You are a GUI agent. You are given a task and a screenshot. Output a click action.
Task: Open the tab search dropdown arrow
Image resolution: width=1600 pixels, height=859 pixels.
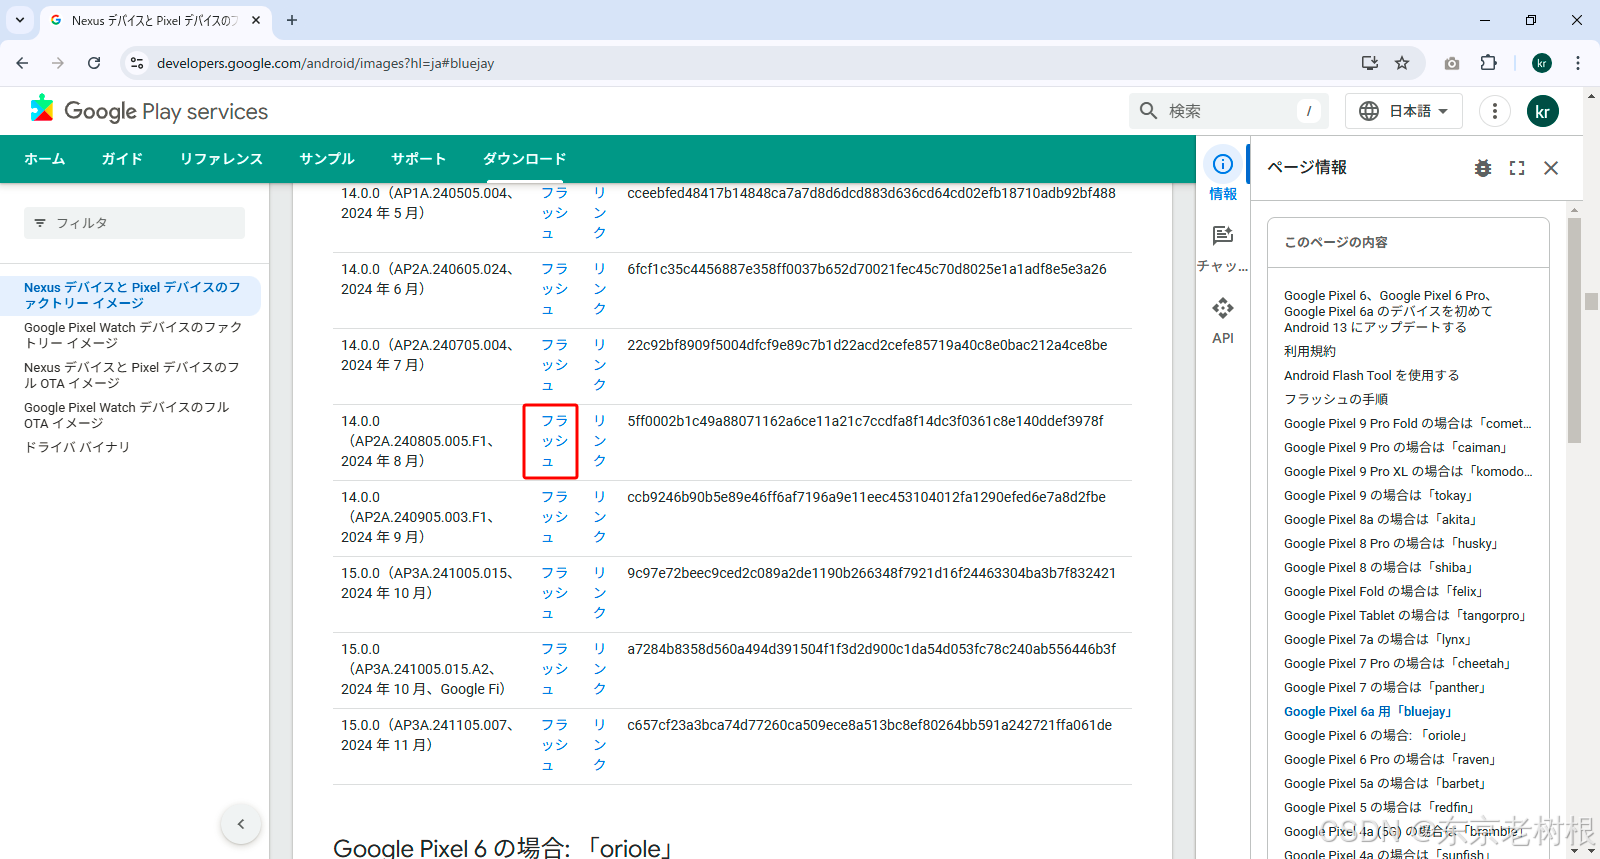click(x=20, y=20)
